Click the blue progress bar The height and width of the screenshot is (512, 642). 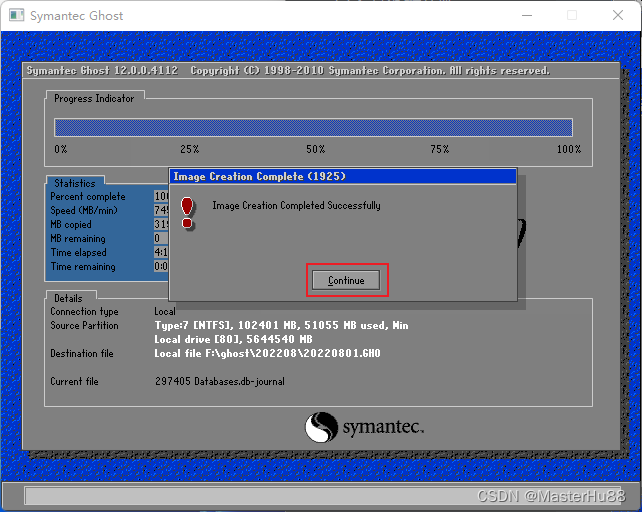[x=313, y=127]
